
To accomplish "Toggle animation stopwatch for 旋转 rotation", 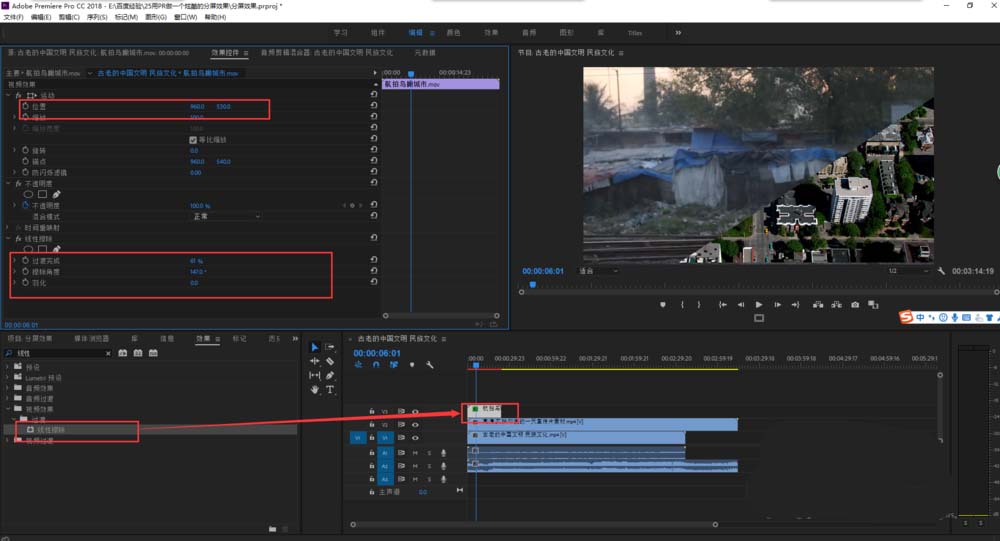I will (26, 151).
